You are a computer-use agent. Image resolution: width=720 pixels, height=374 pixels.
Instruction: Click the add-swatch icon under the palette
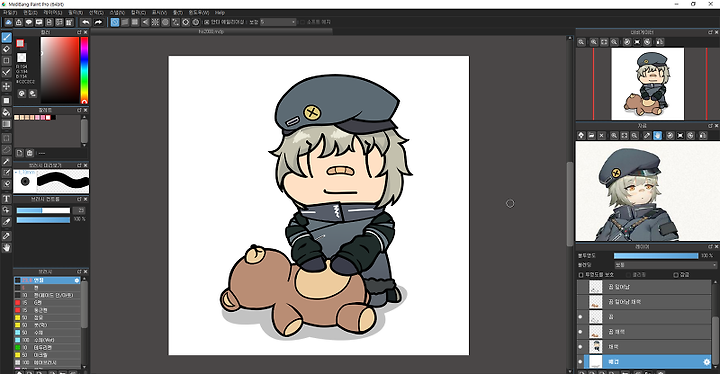point(20,153)
